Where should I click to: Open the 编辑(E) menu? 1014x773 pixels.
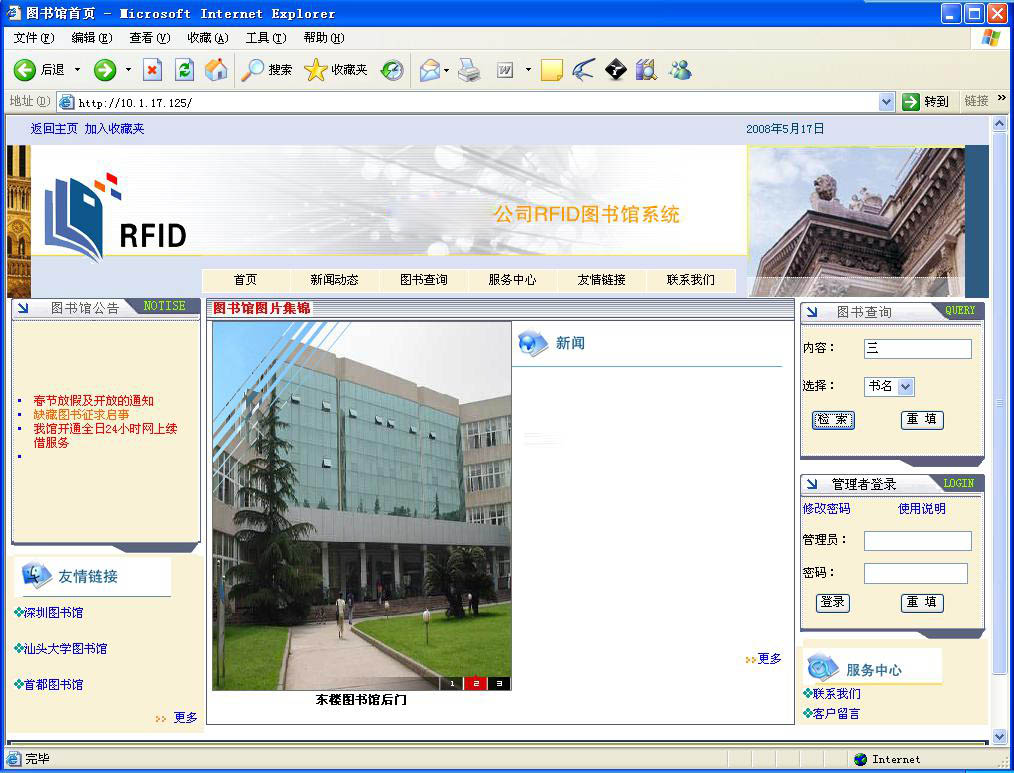[92, 38]
